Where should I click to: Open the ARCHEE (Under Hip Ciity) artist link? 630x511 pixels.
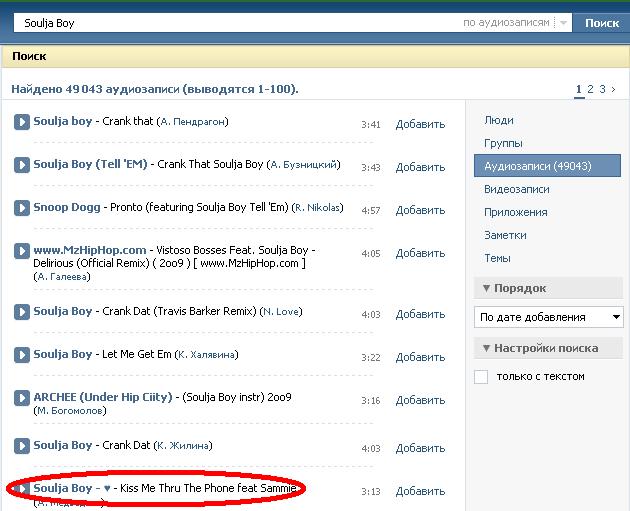103,397
